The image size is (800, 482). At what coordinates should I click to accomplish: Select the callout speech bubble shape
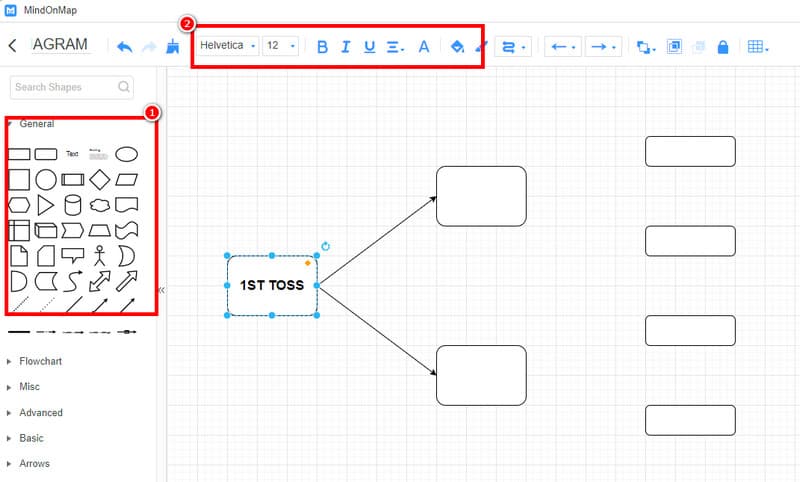click(72, 255)
